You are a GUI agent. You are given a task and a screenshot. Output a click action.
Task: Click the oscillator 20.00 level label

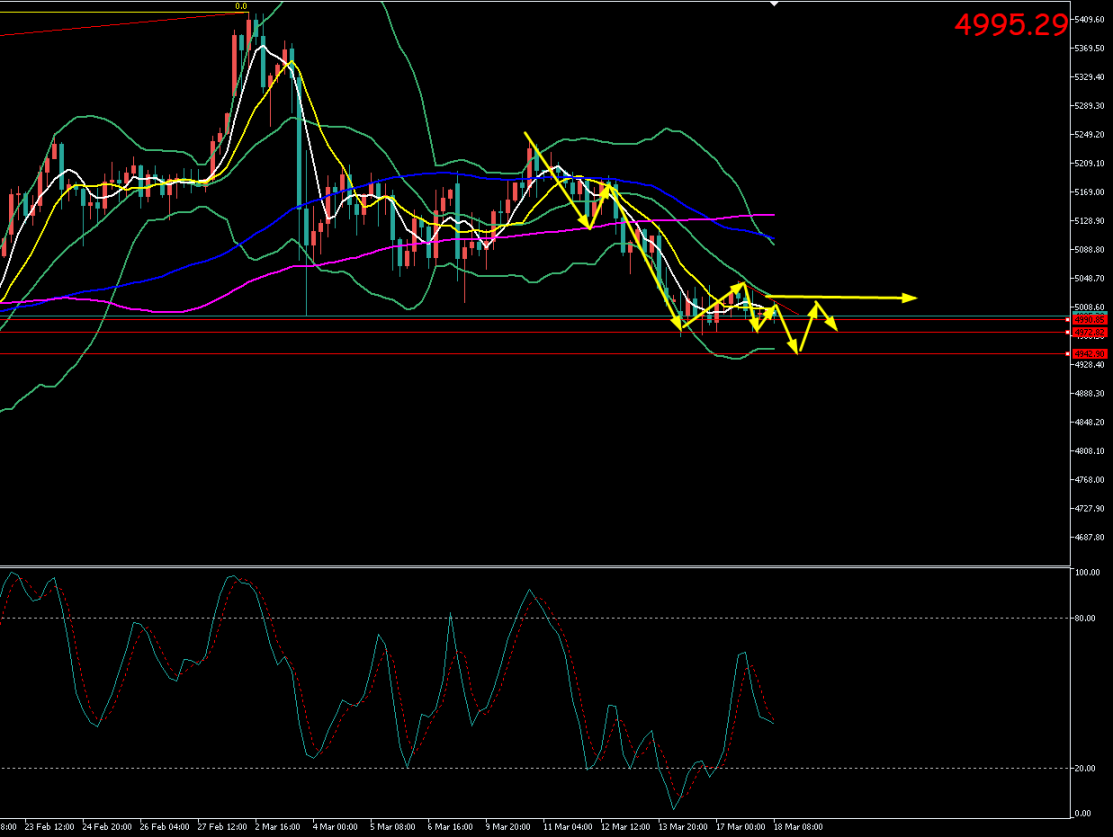point(1086,768)
